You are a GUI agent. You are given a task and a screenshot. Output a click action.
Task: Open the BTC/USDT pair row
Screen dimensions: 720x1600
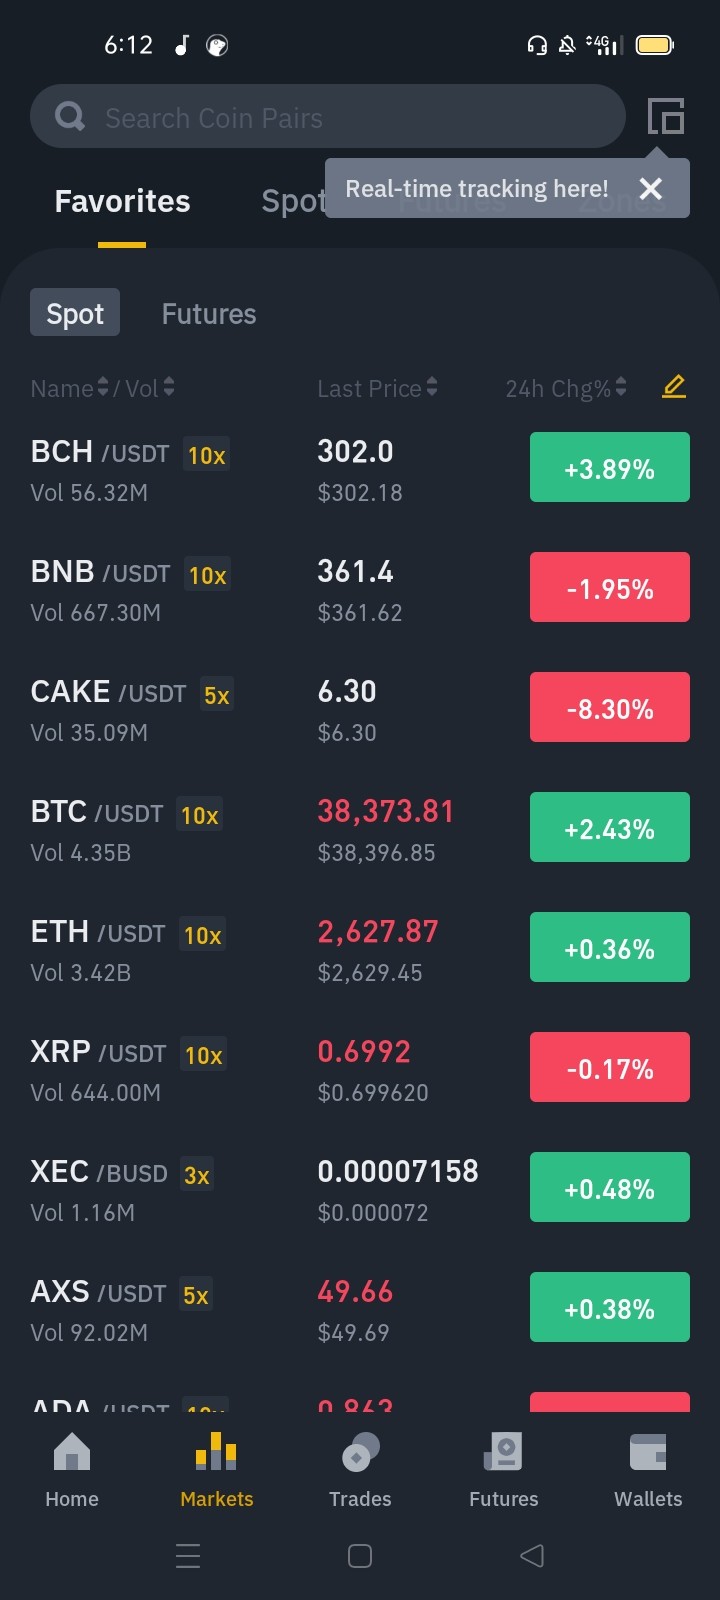(x=360, y=830)
